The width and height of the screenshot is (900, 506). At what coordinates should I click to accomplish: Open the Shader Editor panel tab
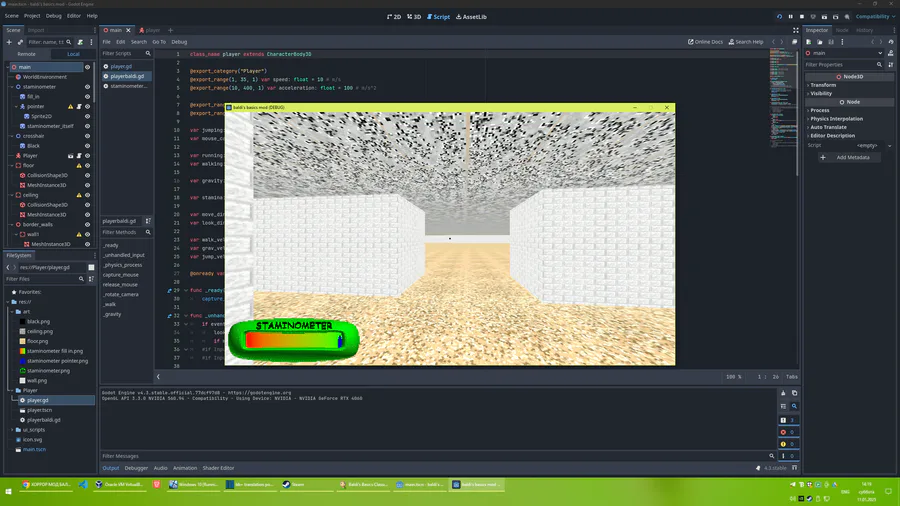[218, 468]
